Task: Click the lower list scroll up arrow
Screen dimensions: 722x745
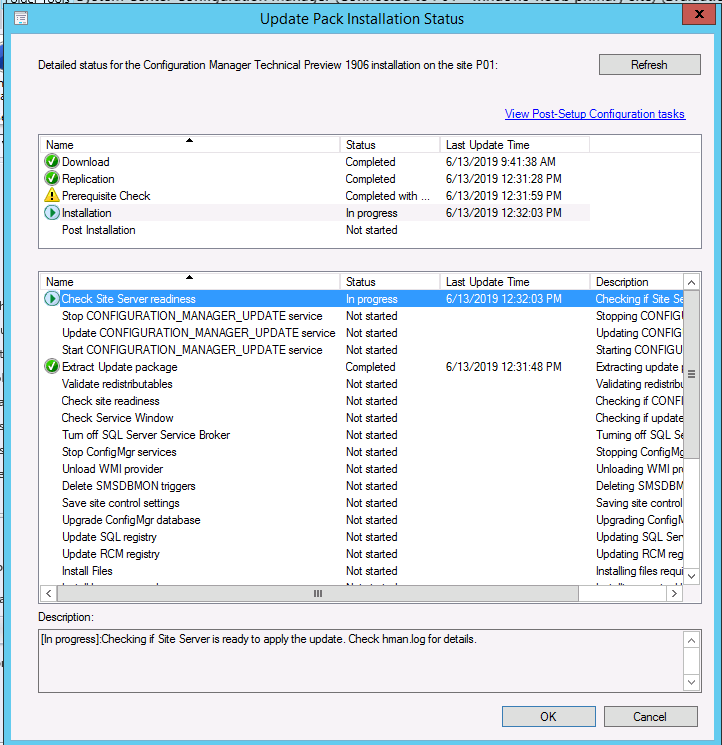Action: point(692,282)
